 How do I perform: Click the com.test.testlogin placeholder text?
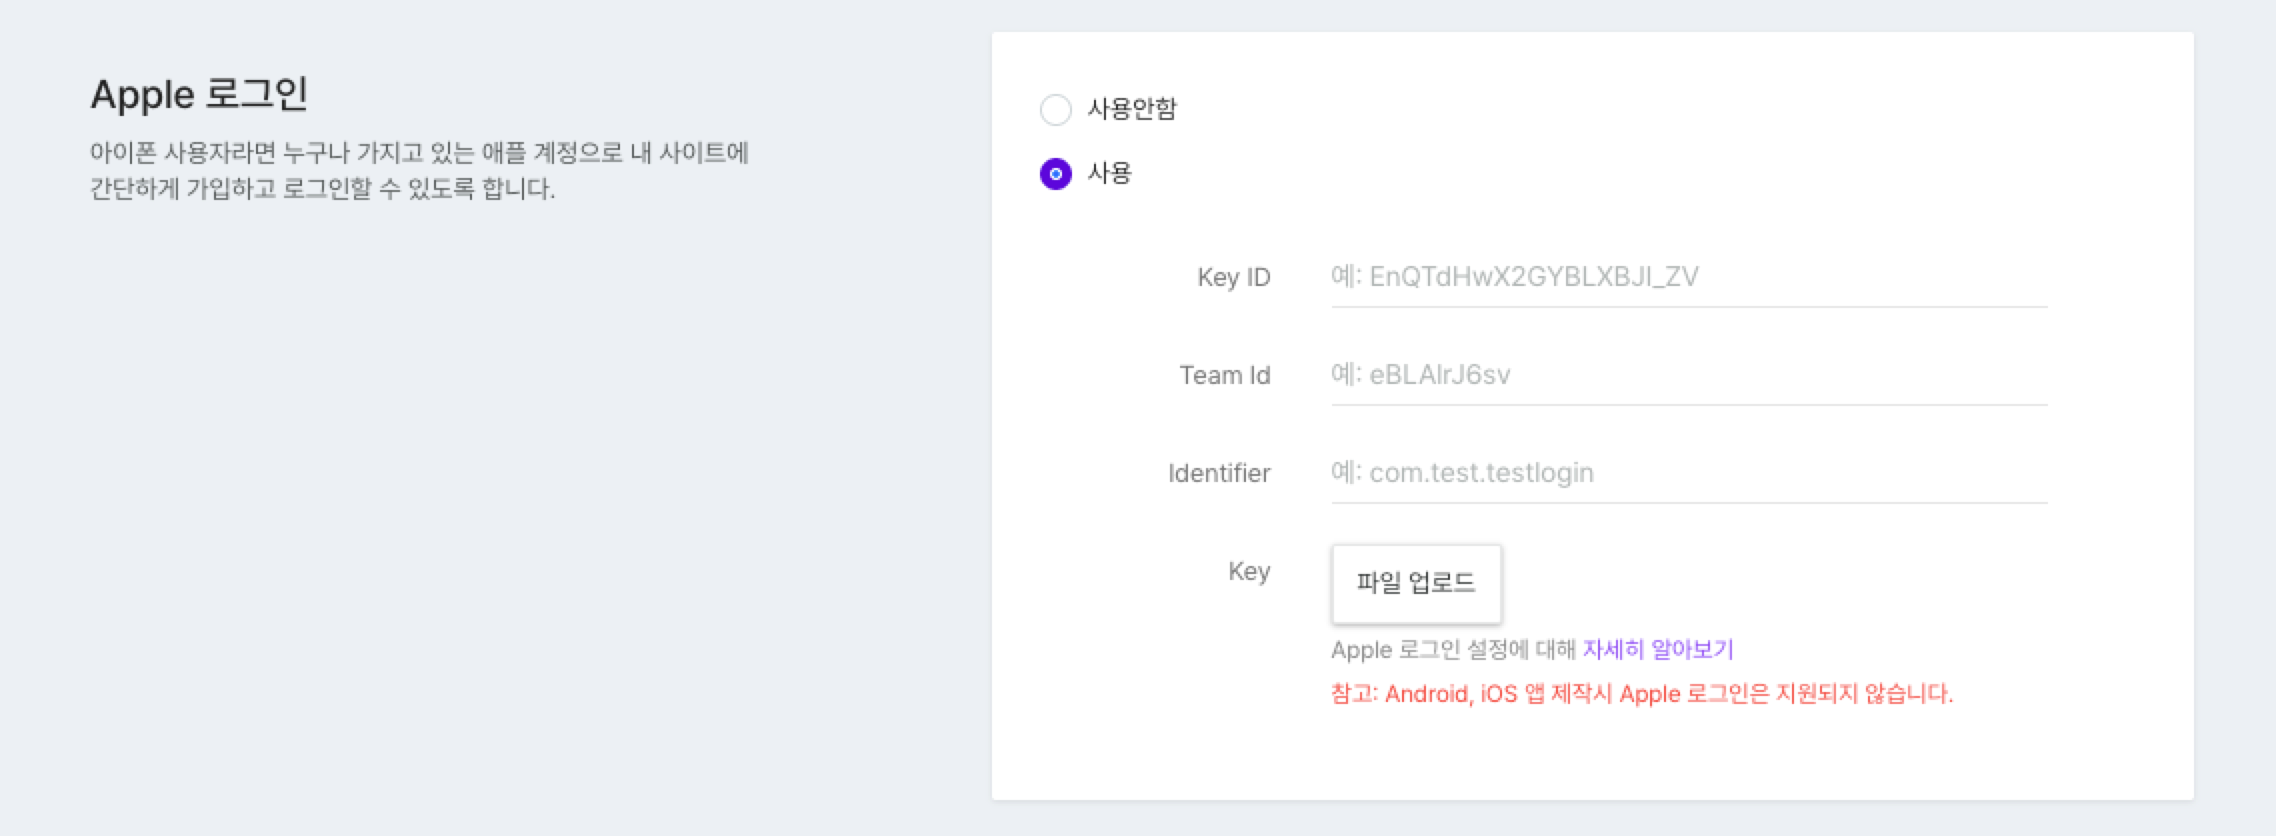point(1481,473)
